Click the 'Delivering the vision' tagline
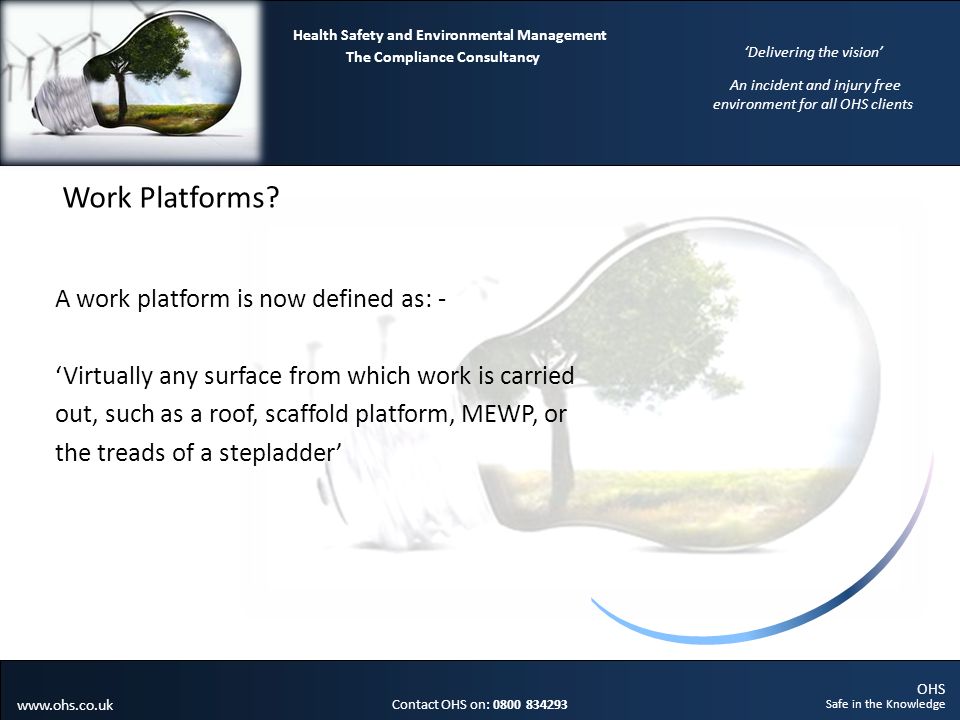The image size is (960, 720). pos(813,52)
